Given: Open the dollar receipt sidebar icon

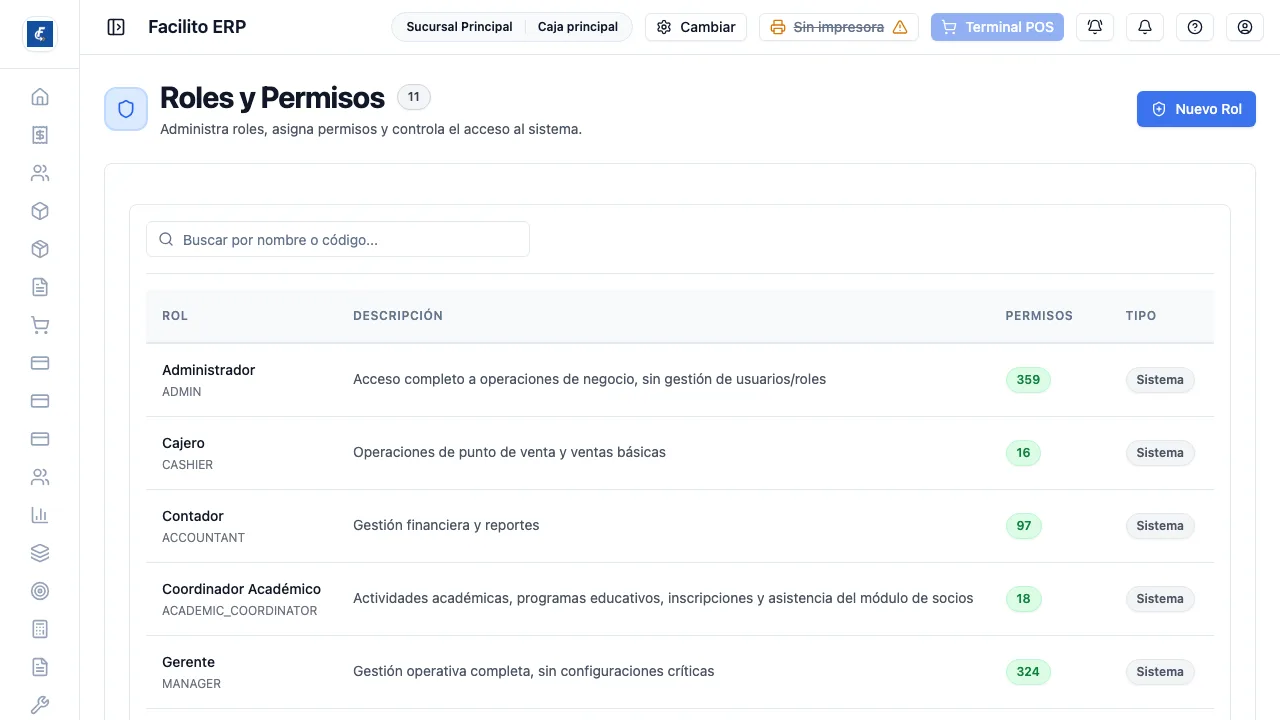Looking at the screenshot, I should point(40,135).
